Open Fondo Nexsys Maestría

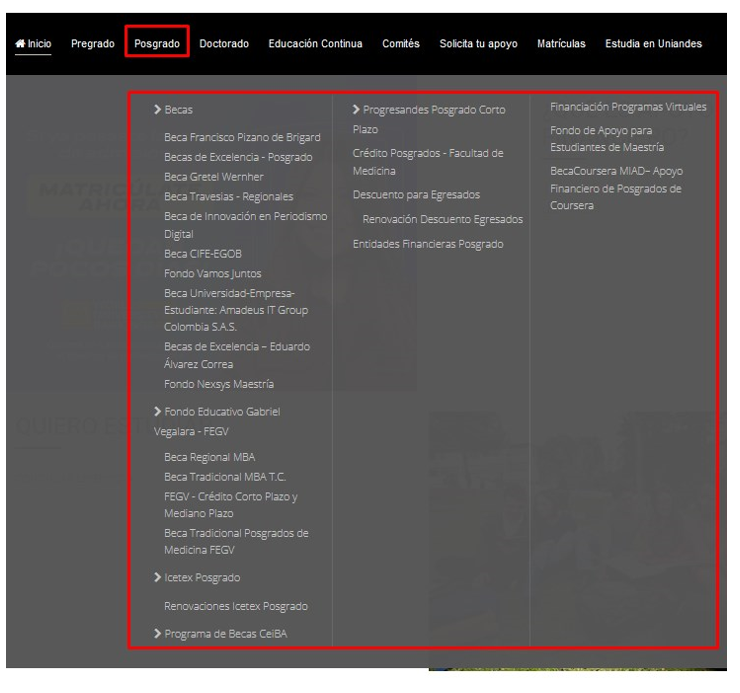click(219, 384)
